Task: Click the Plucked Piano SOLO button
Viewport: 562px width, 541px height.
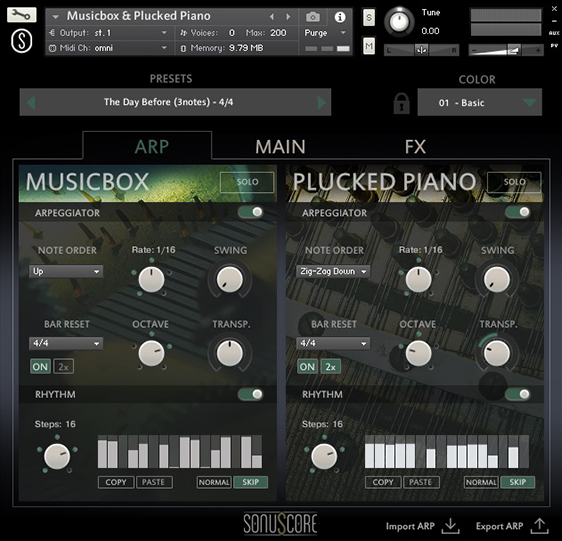Action: click(x=514, y=182)
